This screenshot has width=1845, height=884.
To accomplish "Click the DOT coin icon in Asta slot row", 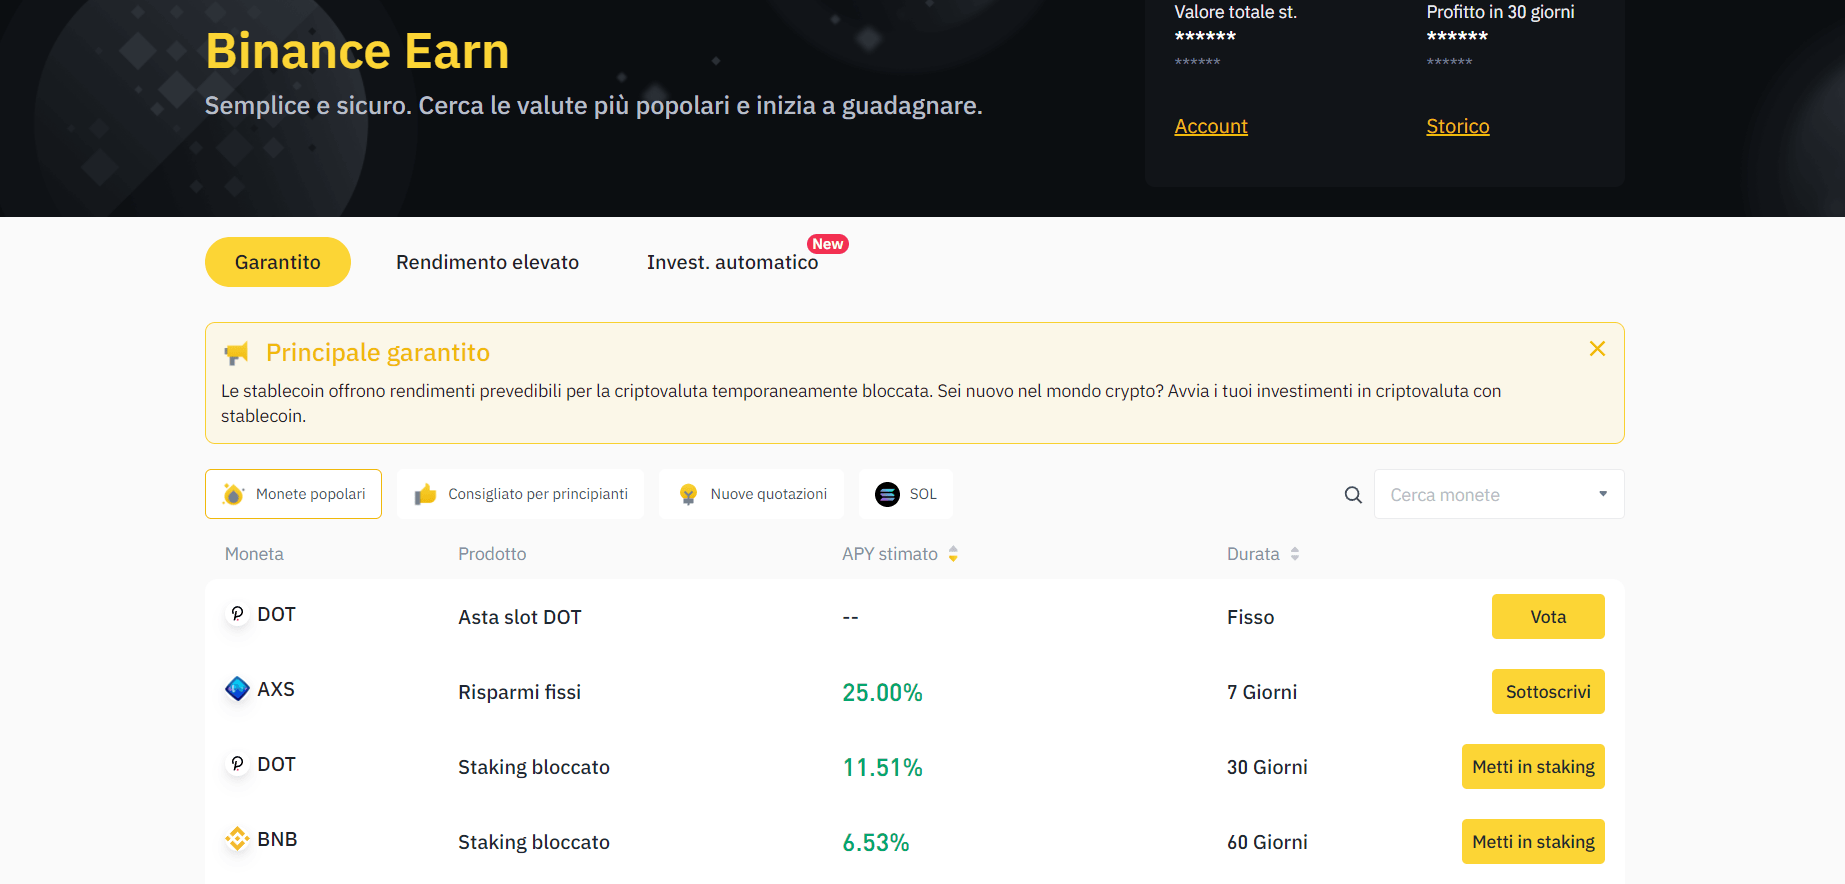I will [x=237, y=614].
